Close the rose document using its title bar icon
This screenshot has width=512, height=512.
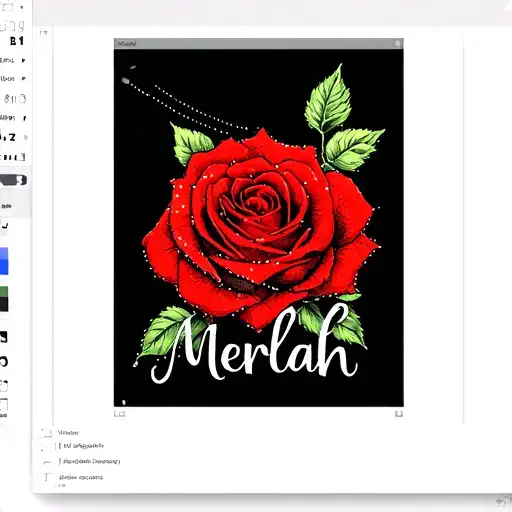tap(397, 44)
